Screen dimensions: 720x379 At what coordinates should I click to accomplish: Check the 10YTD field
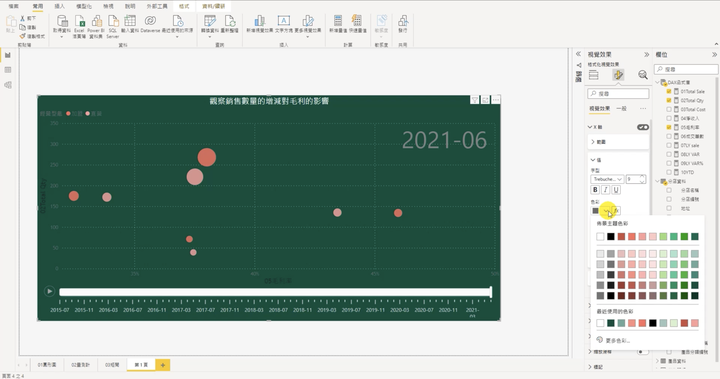[x=669, y=172]
